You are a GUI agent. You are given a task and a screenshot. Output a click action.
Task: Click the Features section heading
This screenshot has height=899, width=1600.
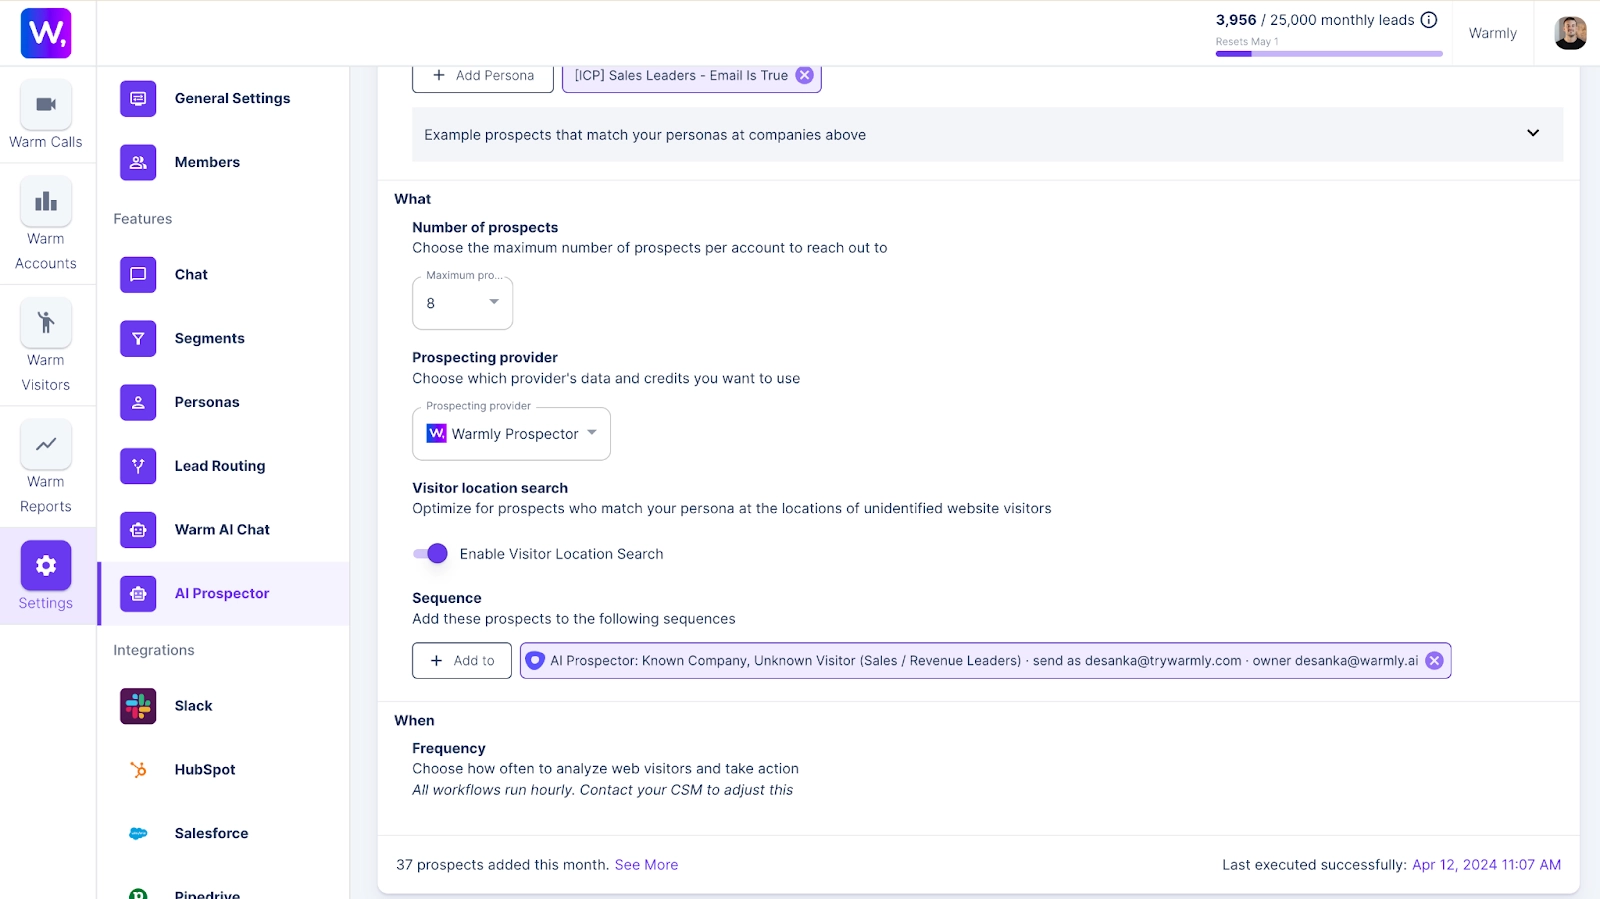pyautogui.click(x=143, y=219)
